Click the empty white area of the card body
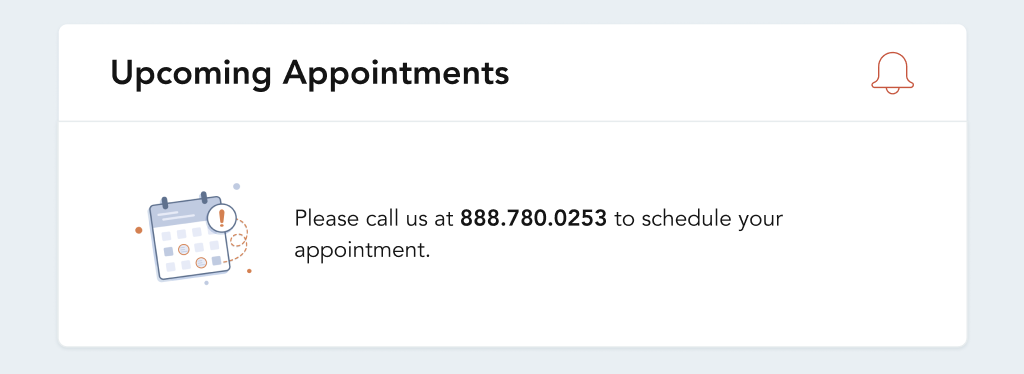 coord(653,307)
